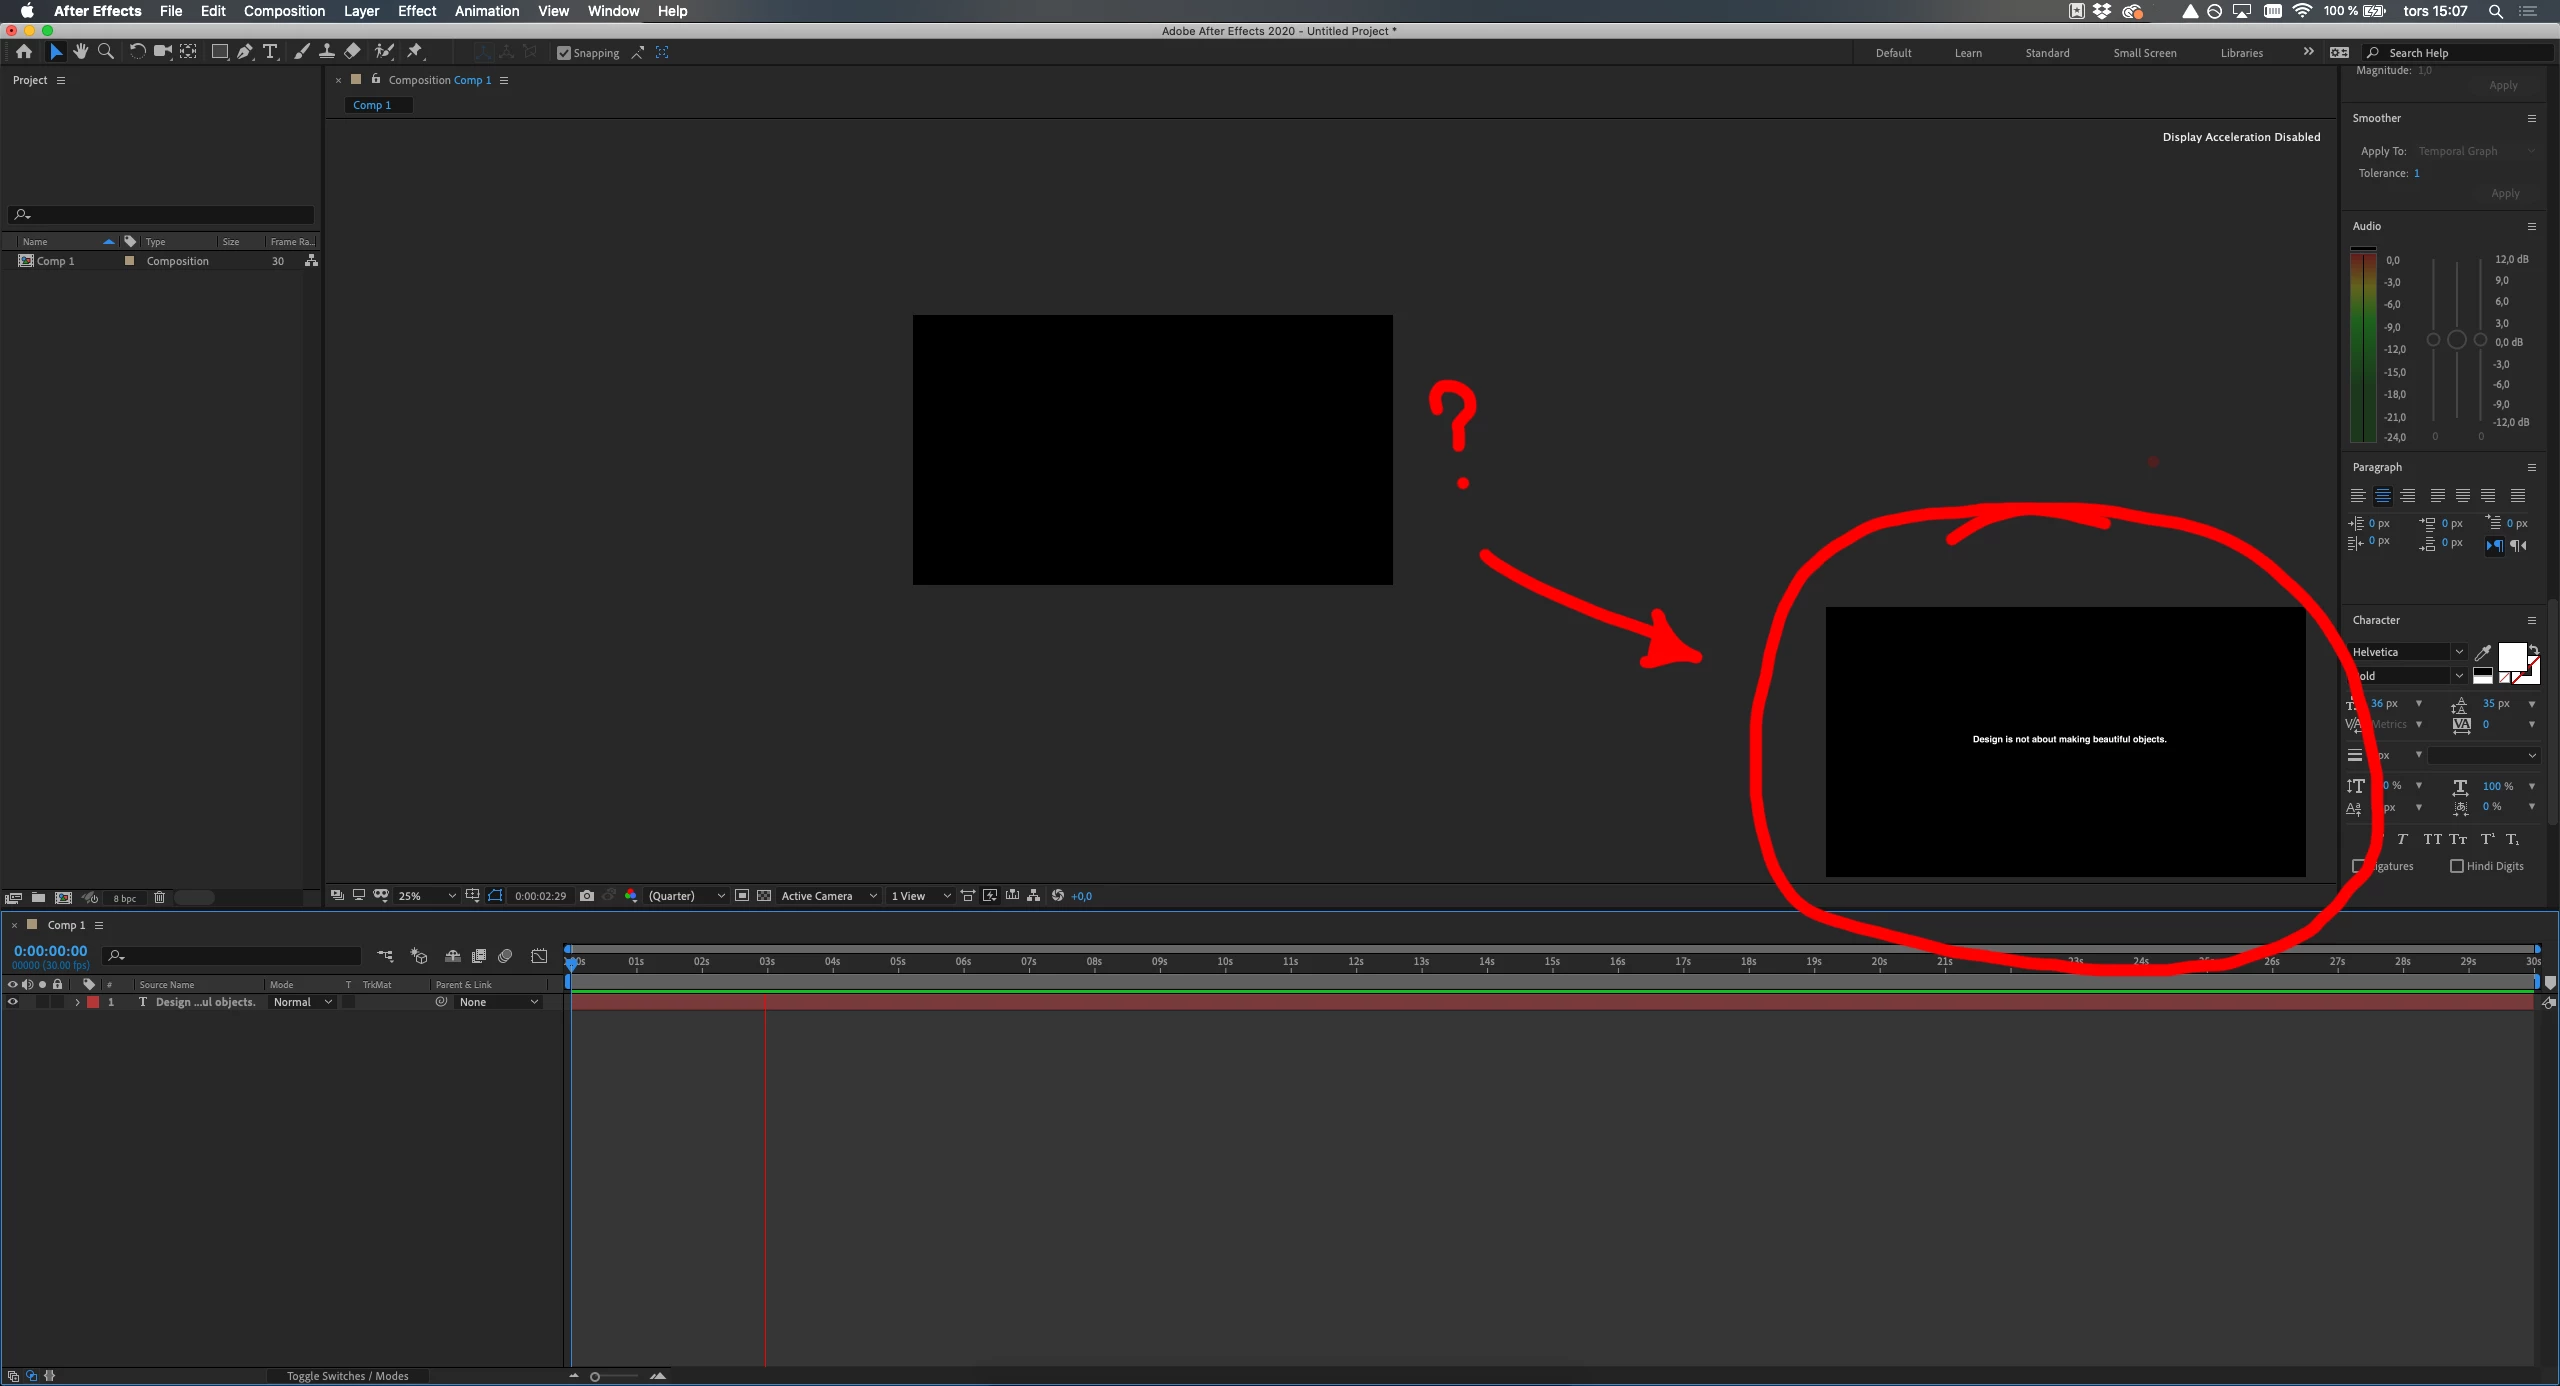The image size is (2560, 1386).
Task: Delete selected project item with trash icon
Action: 159,898
